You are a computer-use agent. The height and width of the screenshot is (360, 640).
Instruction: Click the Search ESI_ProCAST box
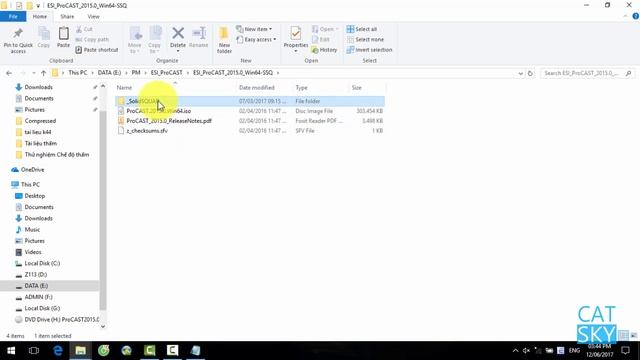[x=587, y=73]
